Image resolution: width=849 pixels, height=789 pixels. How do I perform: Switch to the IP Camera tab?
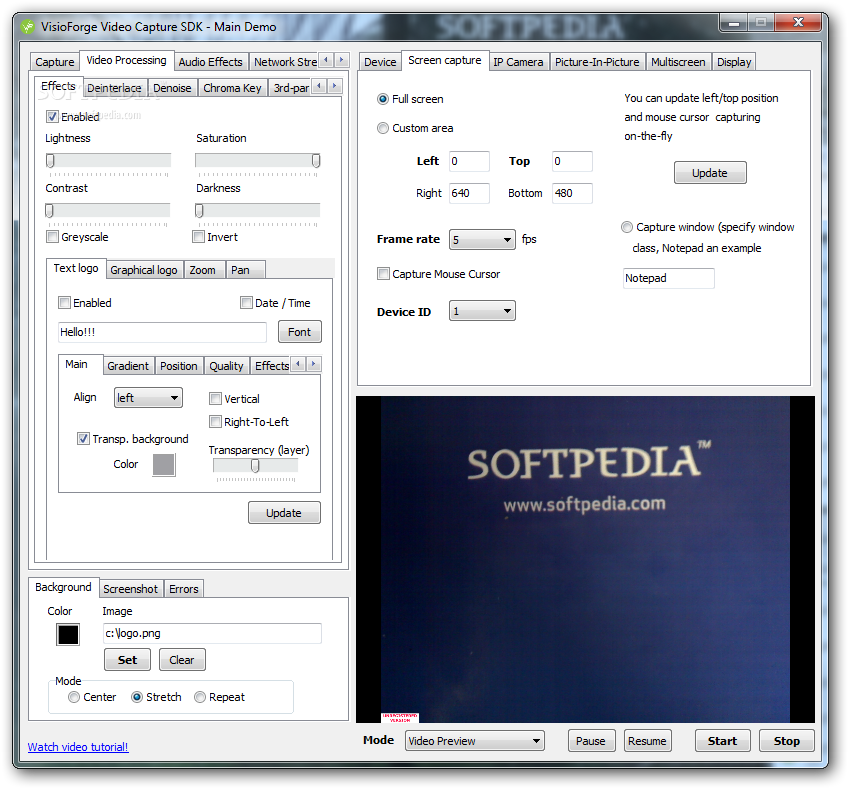(518, 62)
